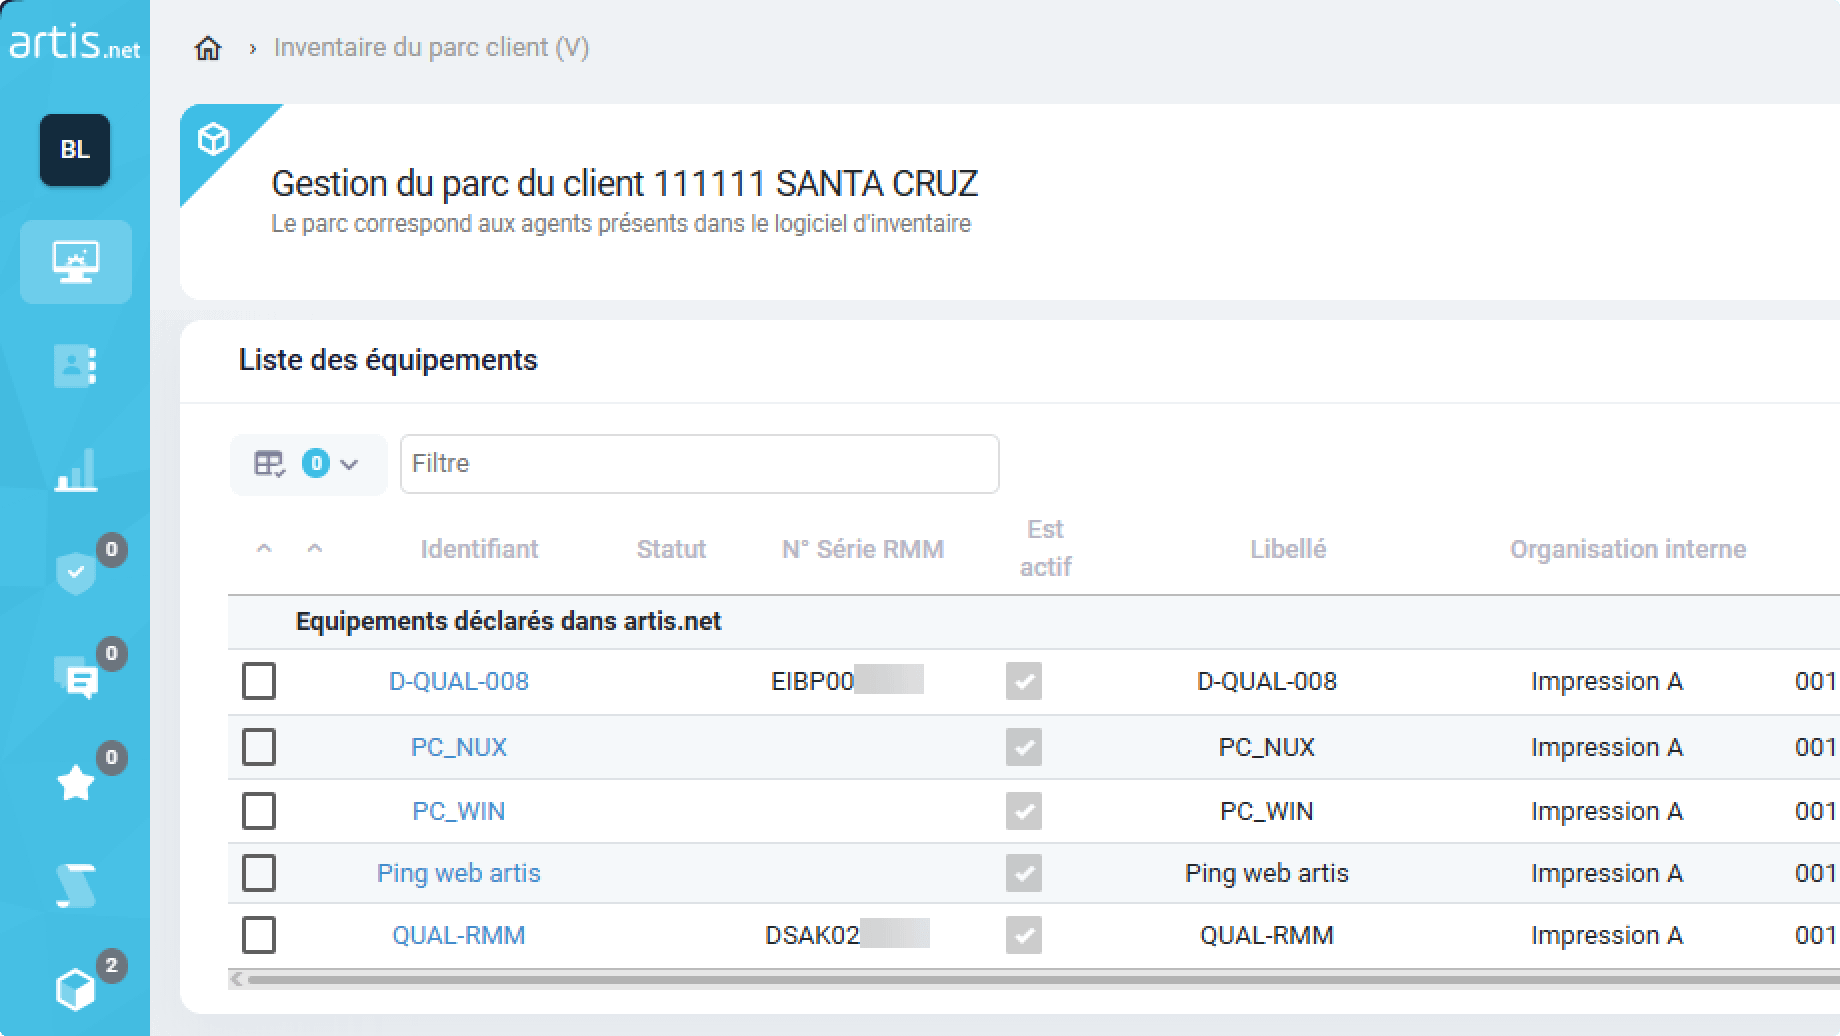
Task: Open the shield checkmark sidebar icon
Action: (x=76, y=574)
